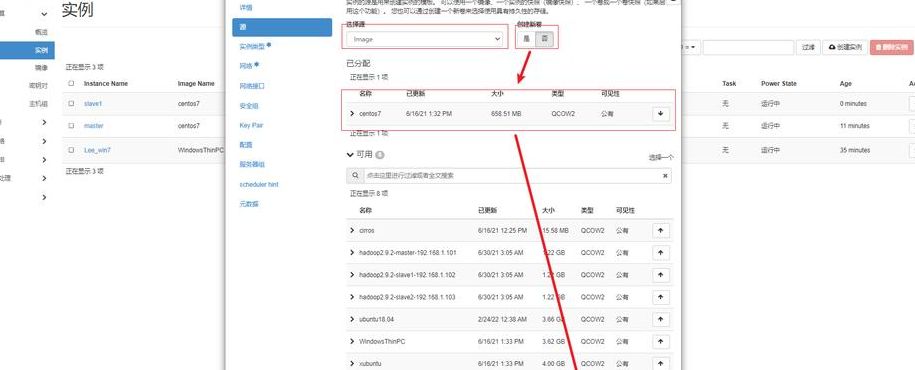Viewport: 915px width, 370px height.
Task: Click the red 删除实例 delete instances button
Action: (x=891, y=47)
